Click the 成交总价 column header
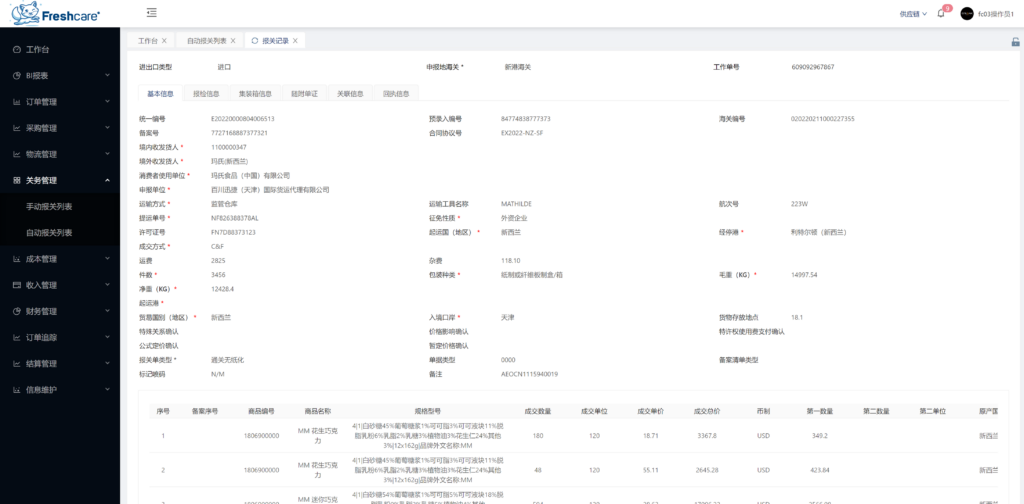This screenshot has height=504, width=1024. tap(707, 411)
